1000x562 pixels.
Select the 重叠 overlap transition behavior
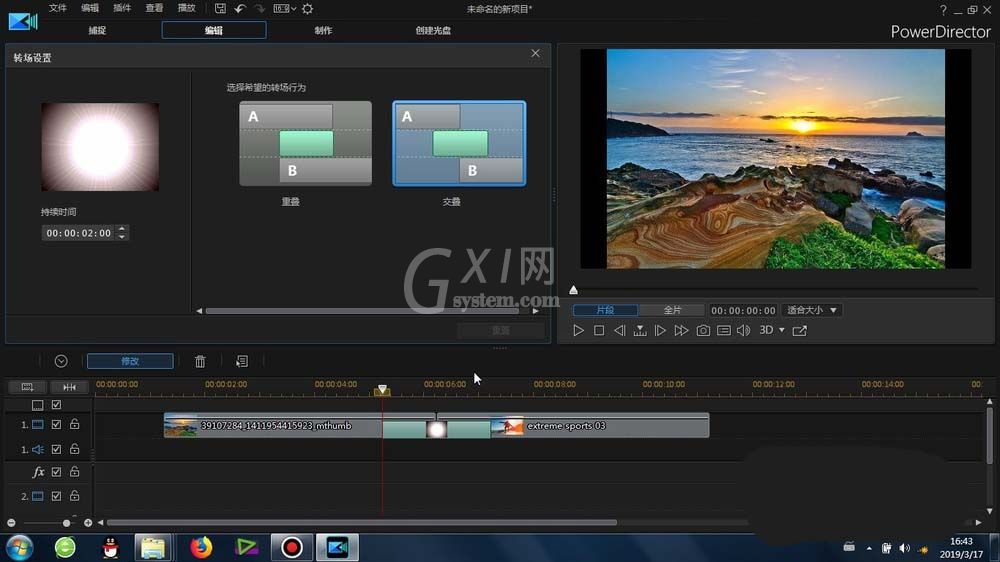305,144
